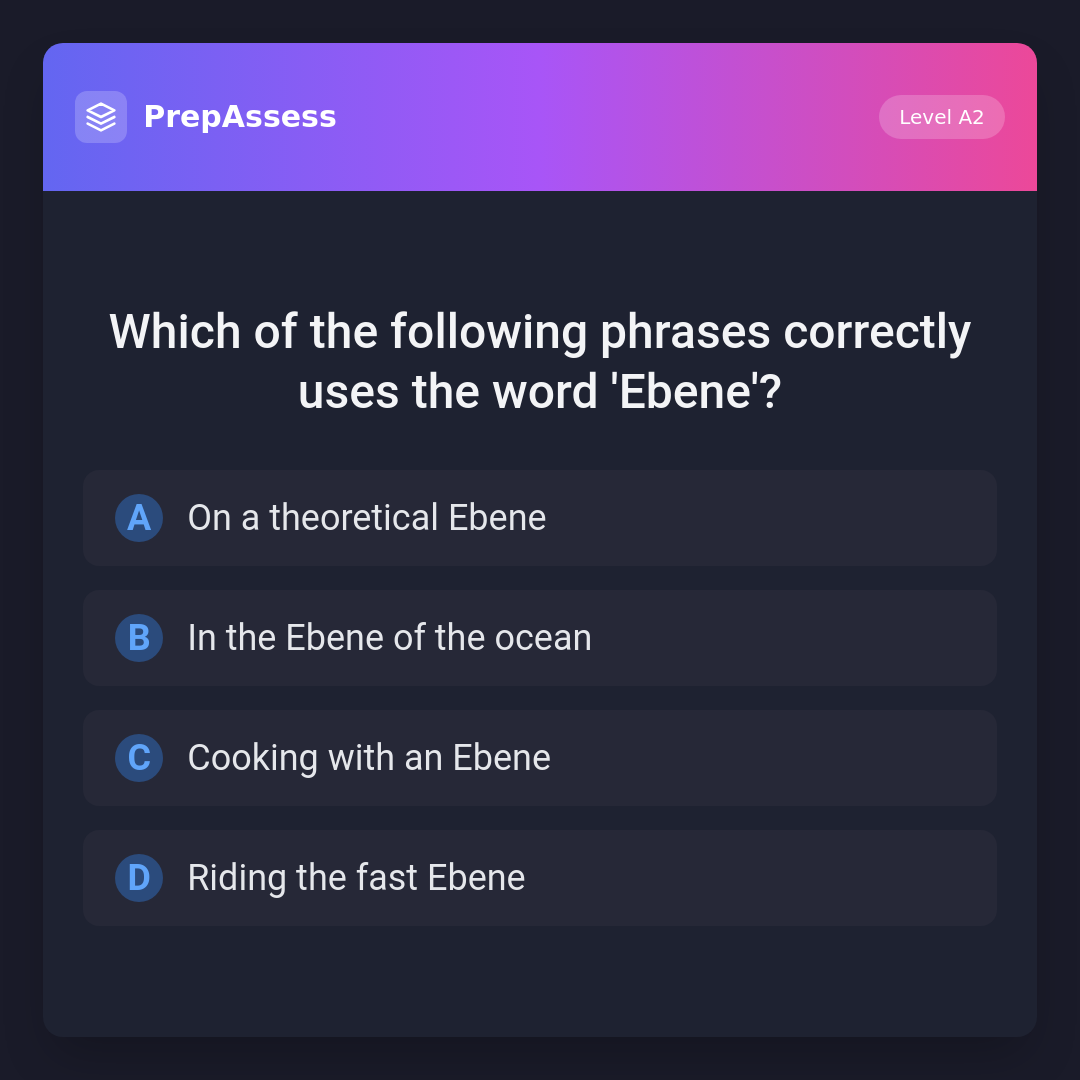Click the circular A letter badge
Viewport: 1080px width, 1080px height.
tap(139, 518)
